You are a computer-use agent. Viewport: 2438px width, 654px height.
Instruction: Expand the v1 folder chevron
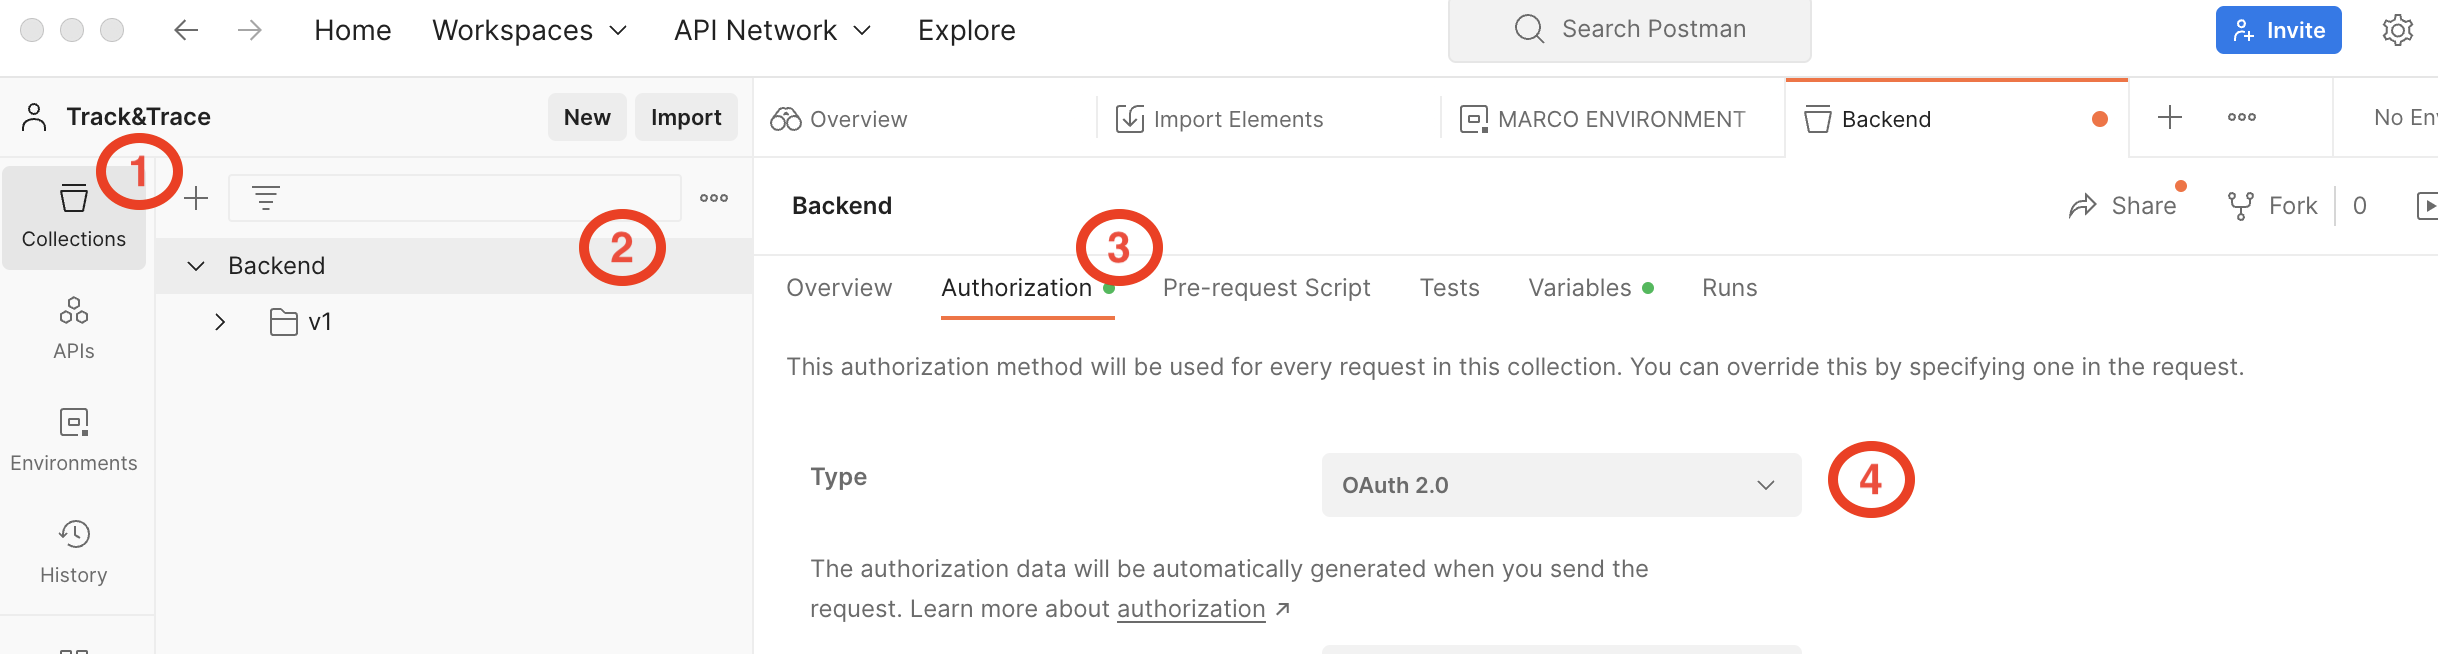point(220,322)
